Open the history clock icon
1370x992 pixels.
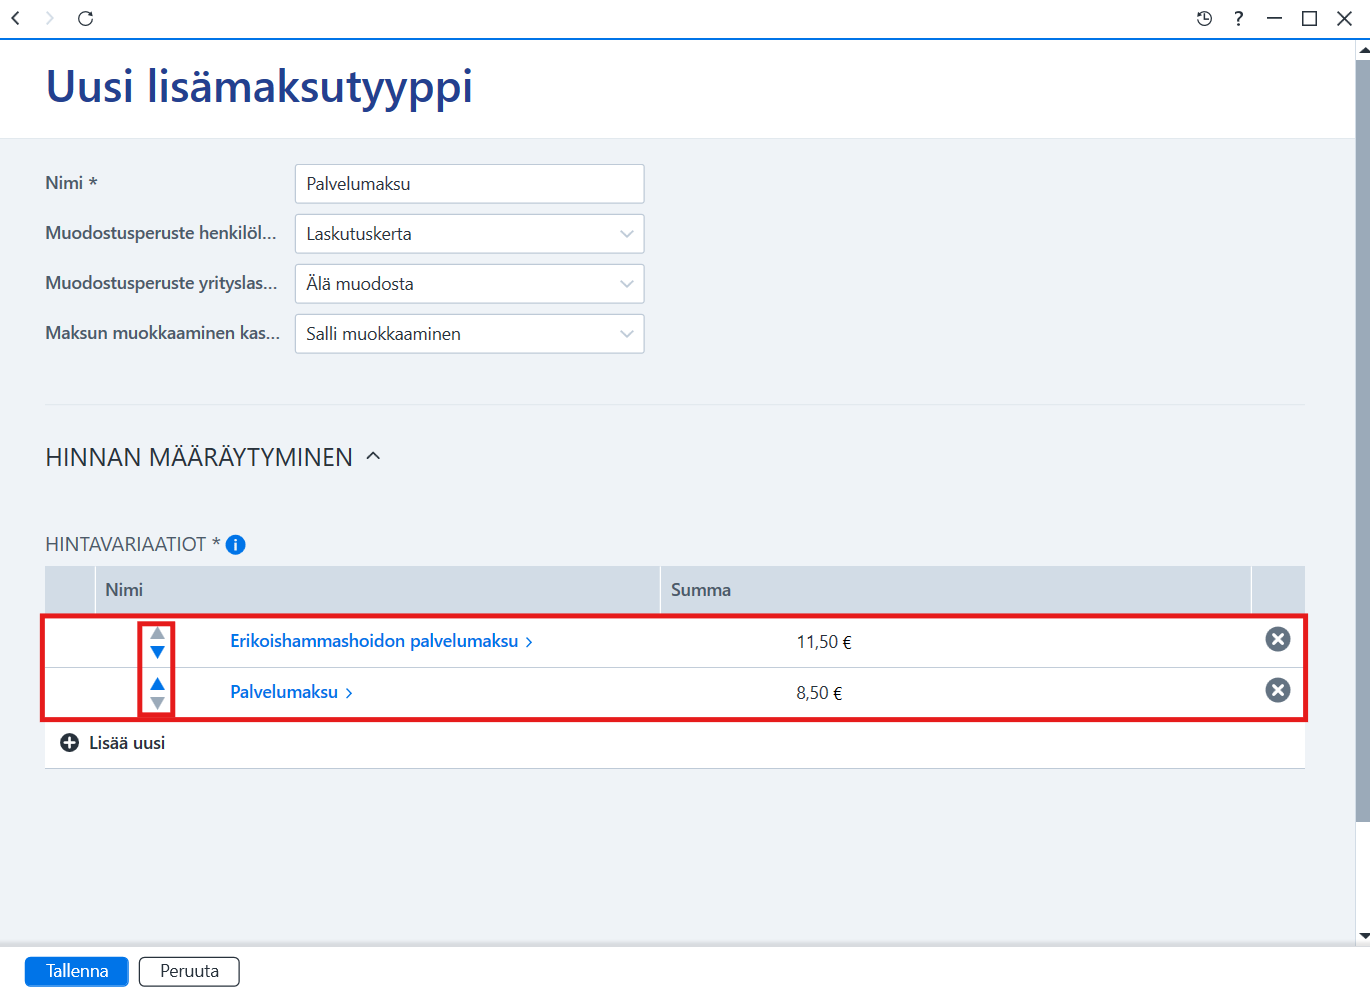coord(1204,18)
